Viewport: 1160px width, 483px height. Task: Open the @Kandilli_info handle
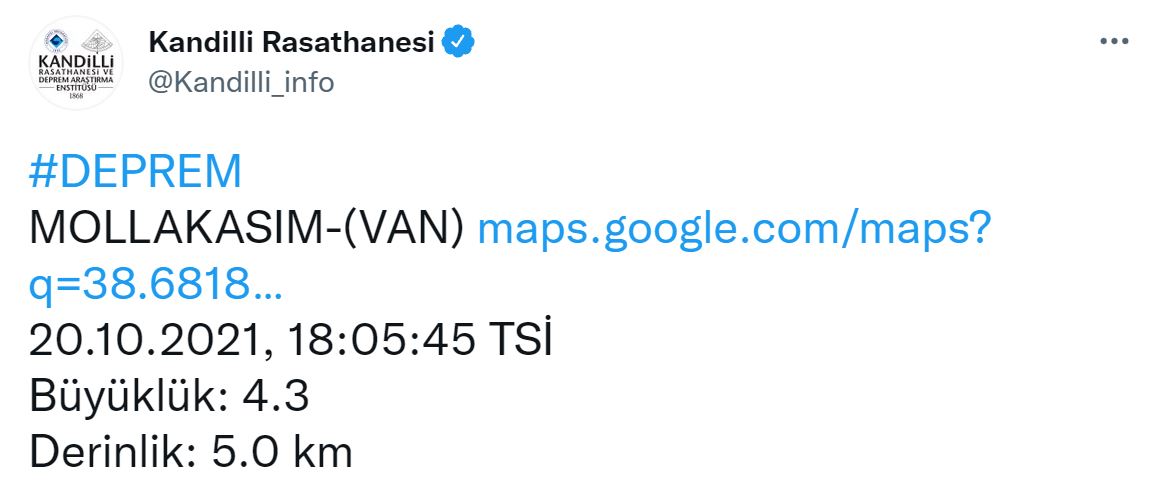pos(240,82)
